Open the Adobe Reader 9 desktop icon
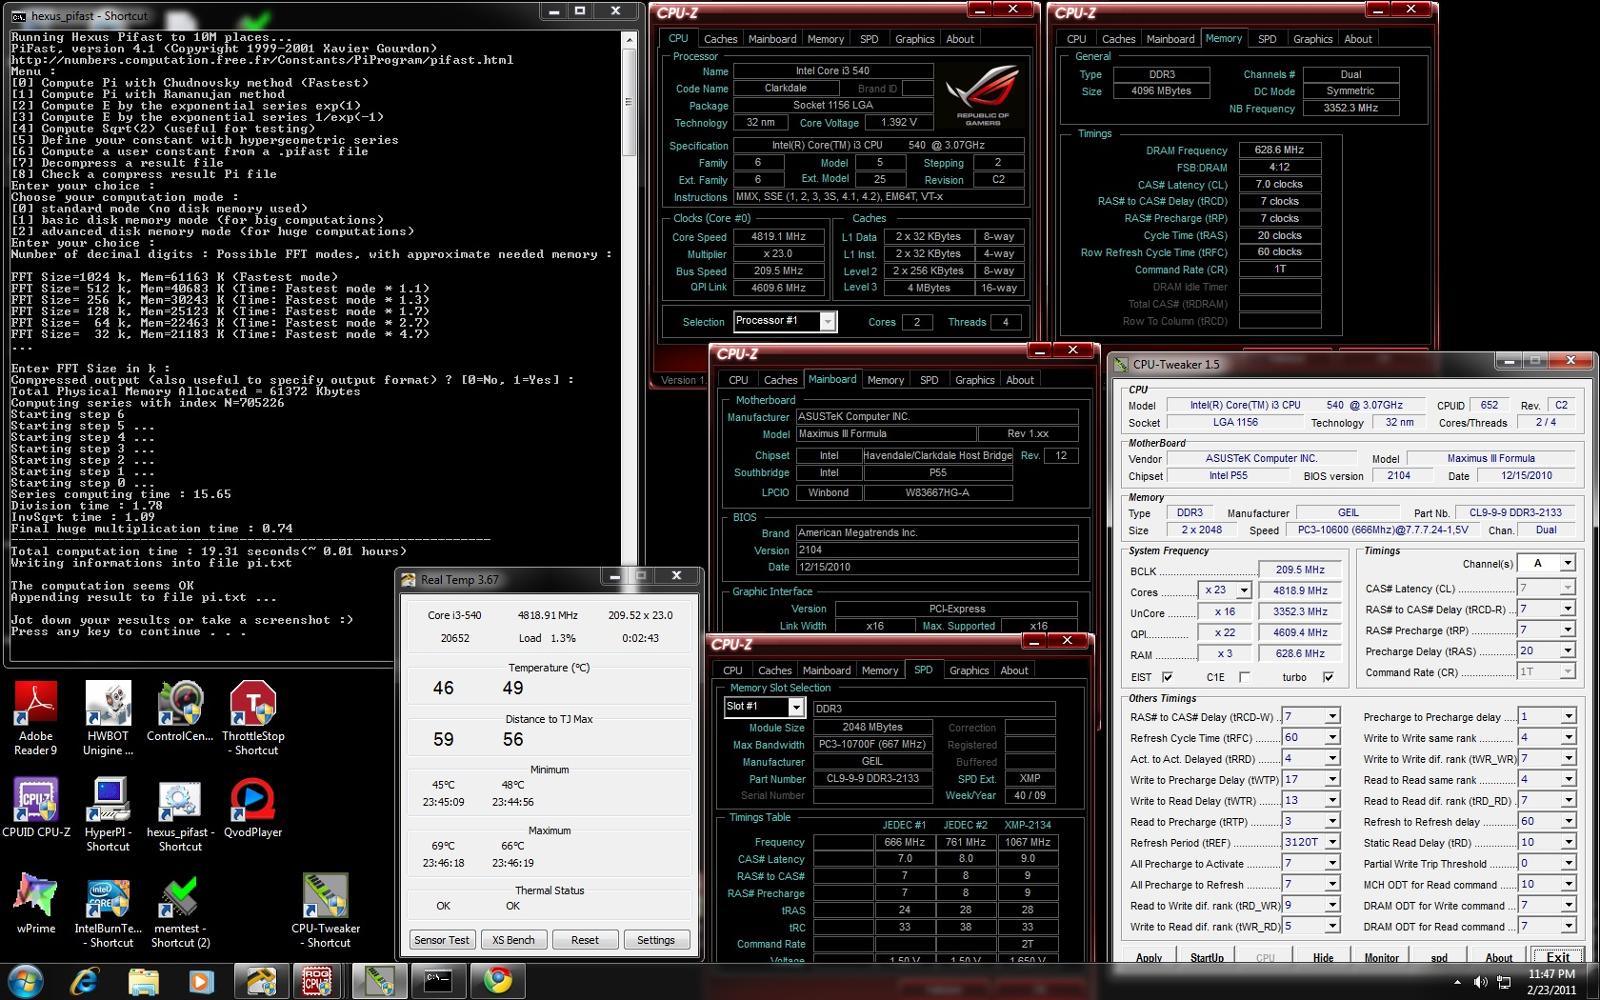 pyautogui.click(x=36, y=718)
